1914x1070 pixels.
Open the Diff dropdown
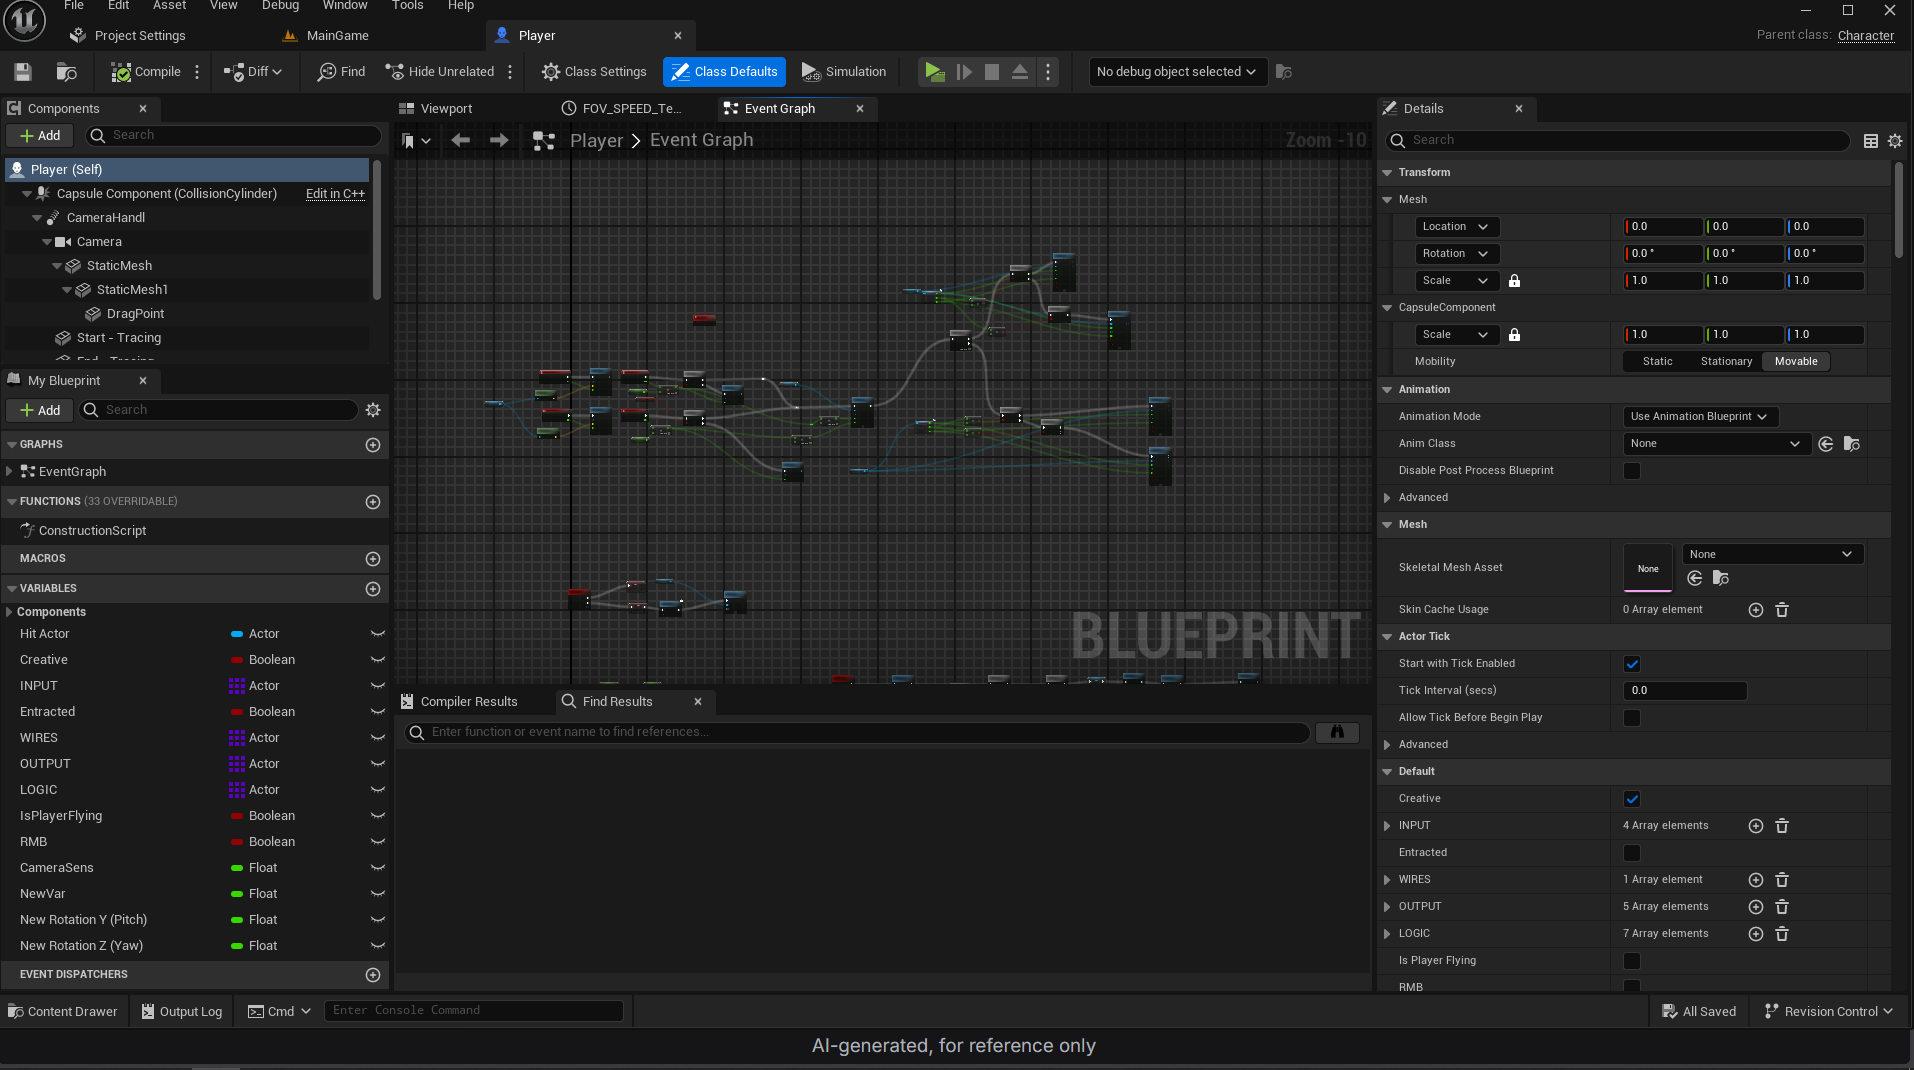[253, 72]
